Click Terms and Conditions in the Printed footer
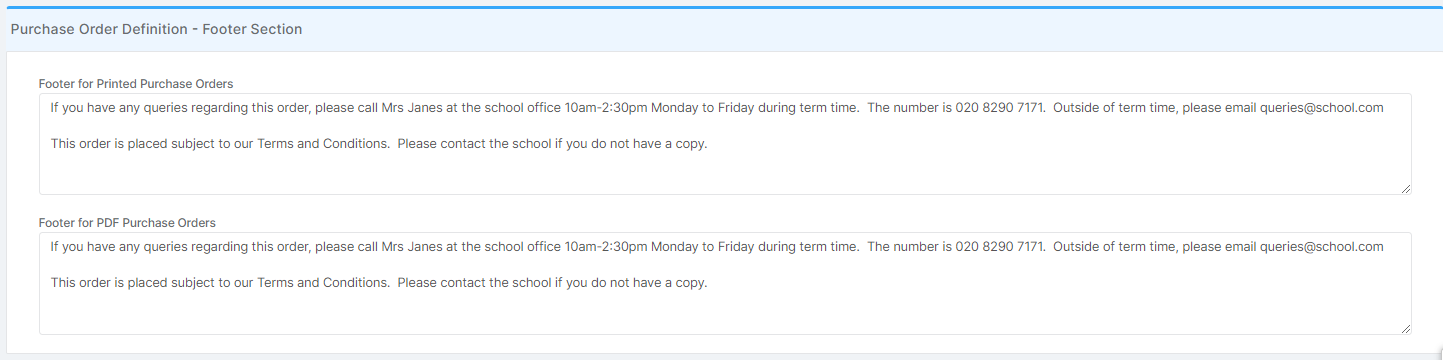Image resolution: width=1443 pixels, height=360 pixels. point(323,144)
